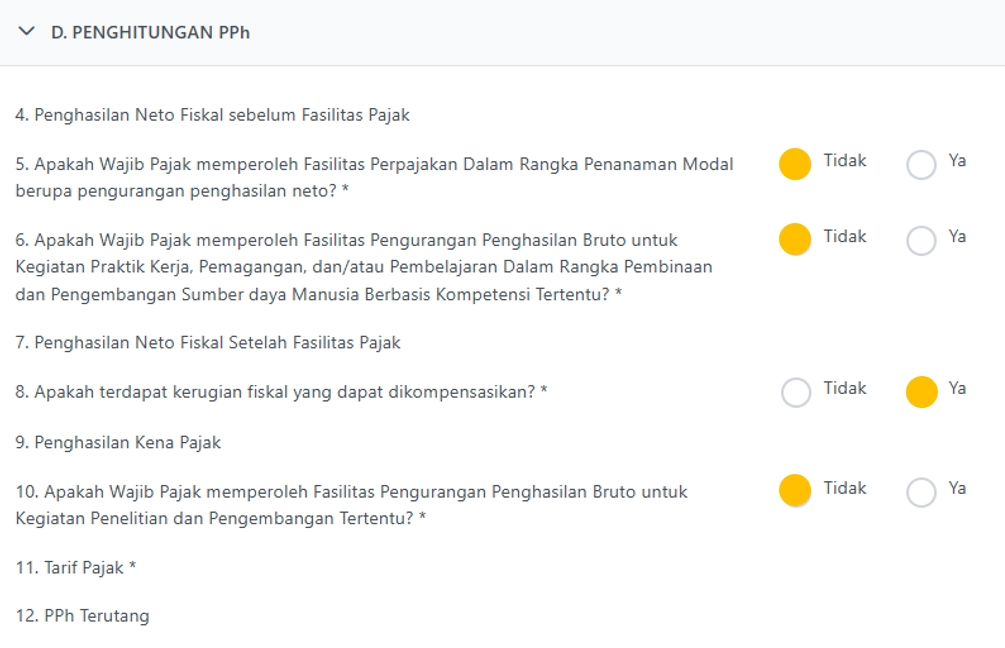Click row 4 Penghasilan Neto Fiskal sebelum Fasilitas

pos(212,115)
